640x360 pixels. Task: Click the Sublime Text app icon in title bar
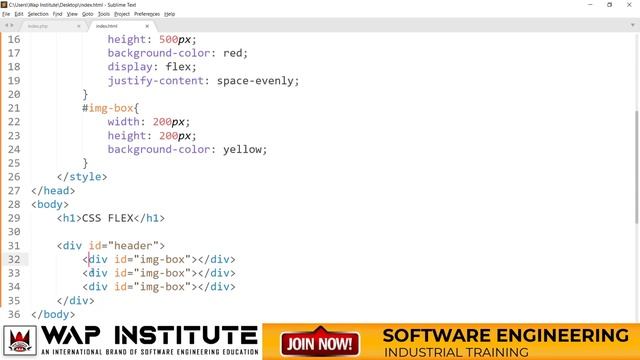click(4, 4)
